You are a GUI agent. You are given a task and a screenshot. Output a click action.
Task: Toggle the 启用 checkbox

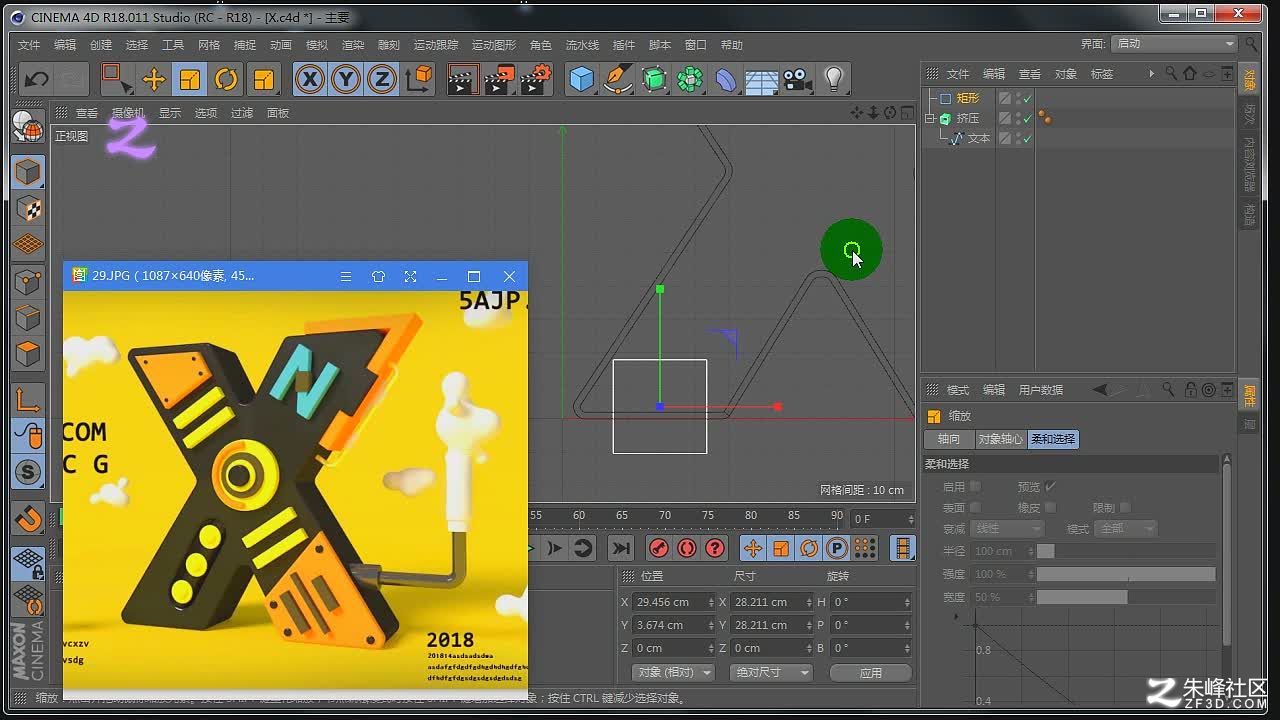pos(976,486)
